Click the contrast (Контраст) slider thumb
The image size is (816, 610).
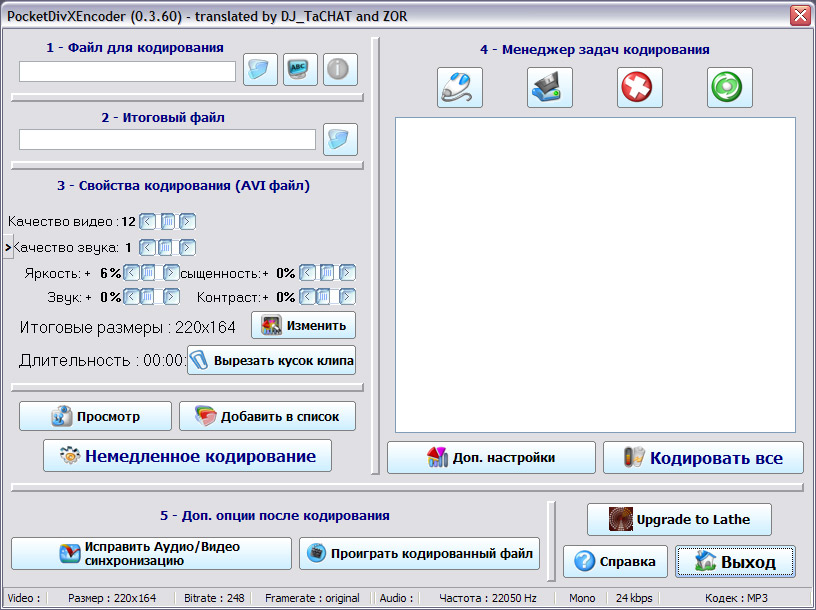(323, 297)
